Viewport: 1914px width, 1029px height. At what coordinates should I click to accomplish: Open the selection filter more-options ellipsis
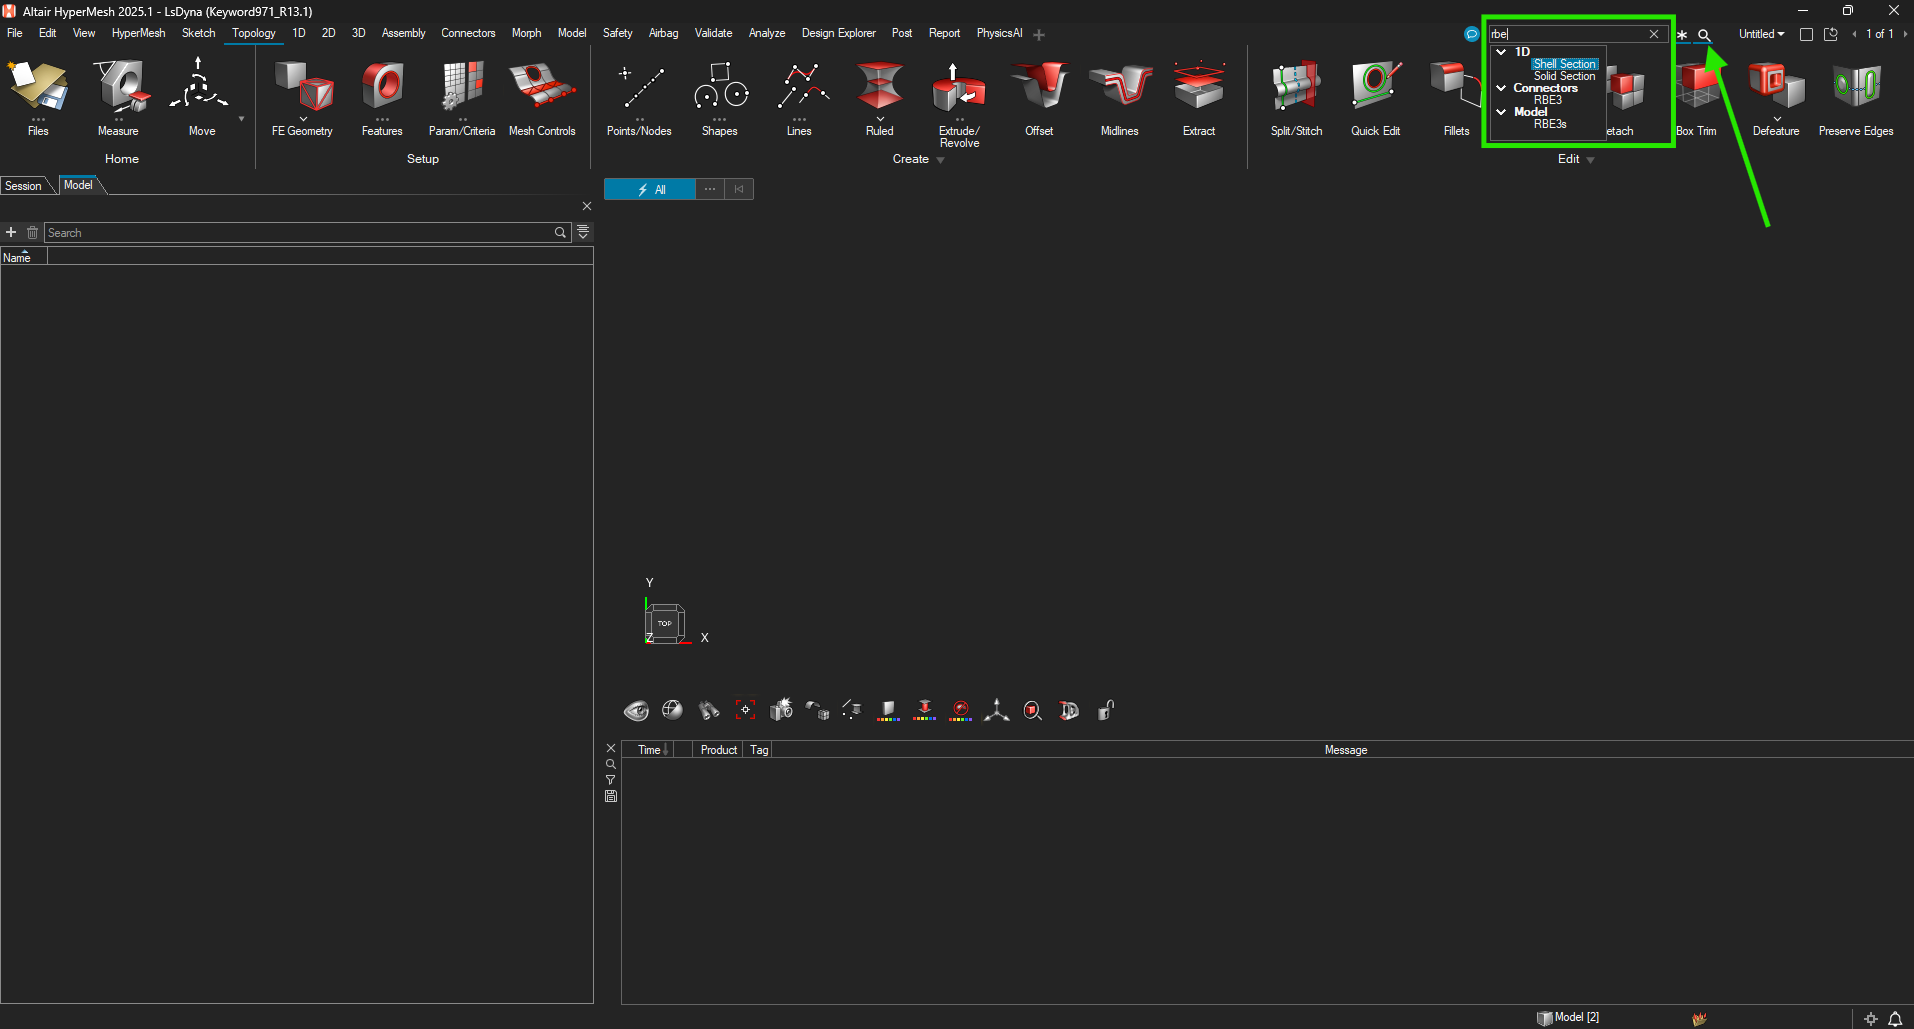click(710, 190)
